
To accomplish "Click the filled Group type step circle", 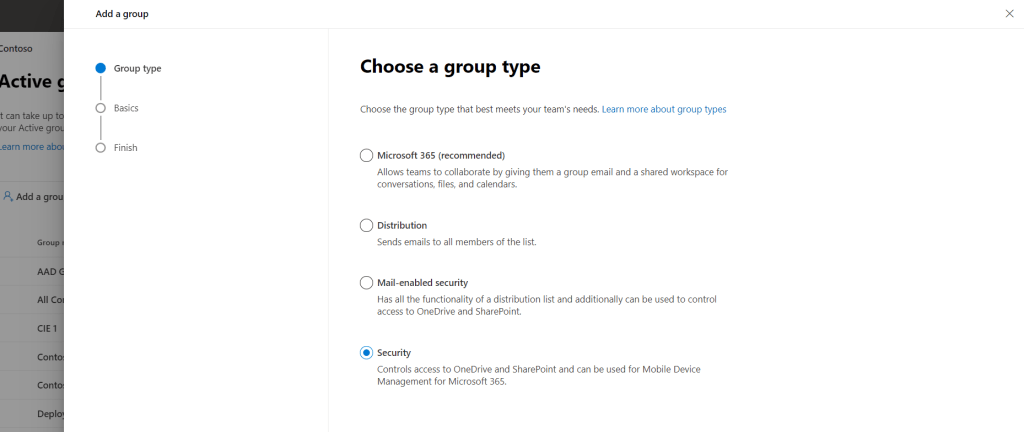I will pyautogui.click(x=100, y=68).
